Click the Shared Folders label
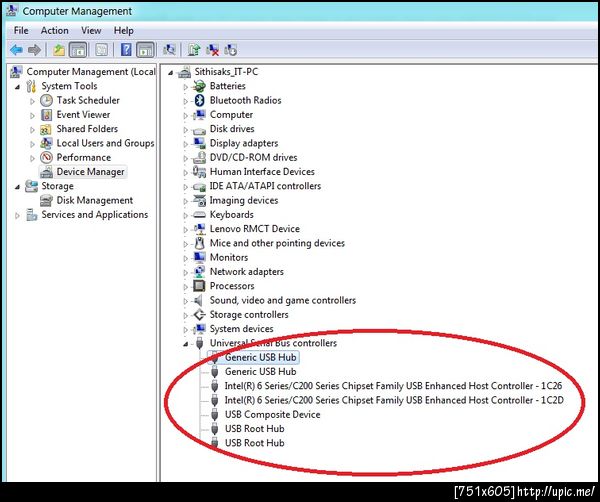Screen dimensions: 600x502 click(87, 129)
